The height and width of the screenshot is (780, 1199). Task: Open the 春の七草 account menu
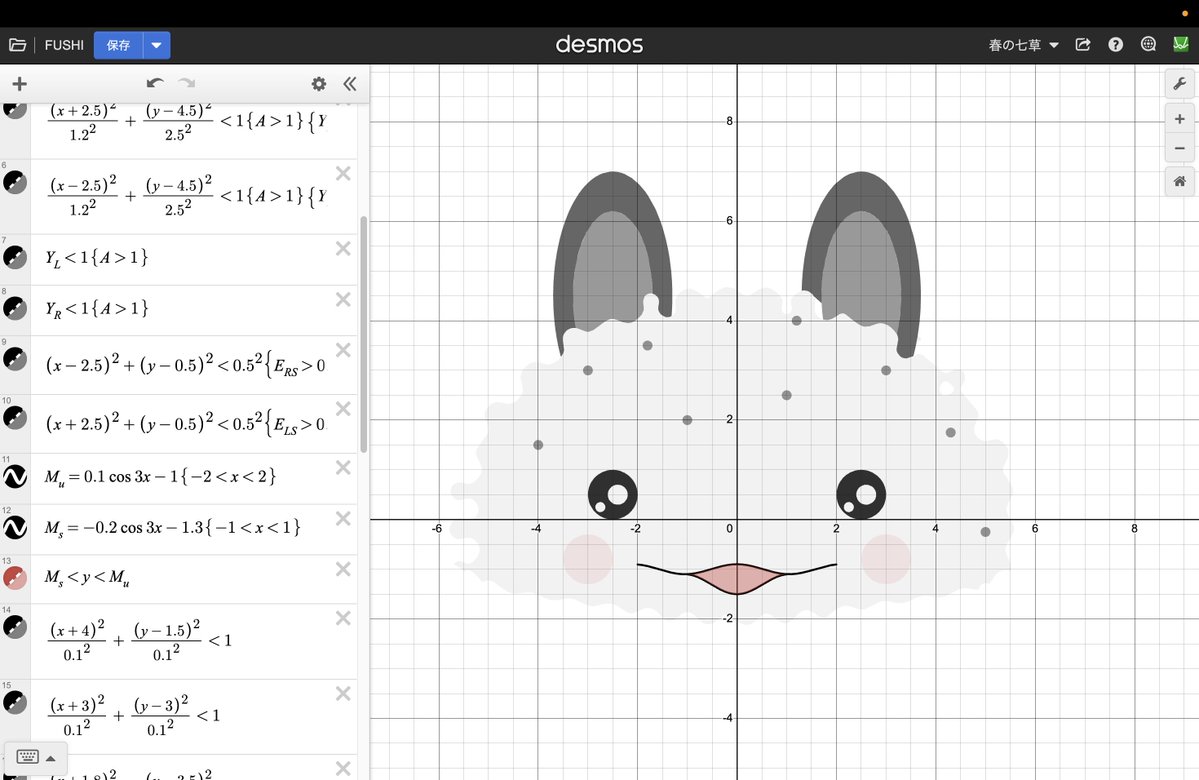point(1023,45)
